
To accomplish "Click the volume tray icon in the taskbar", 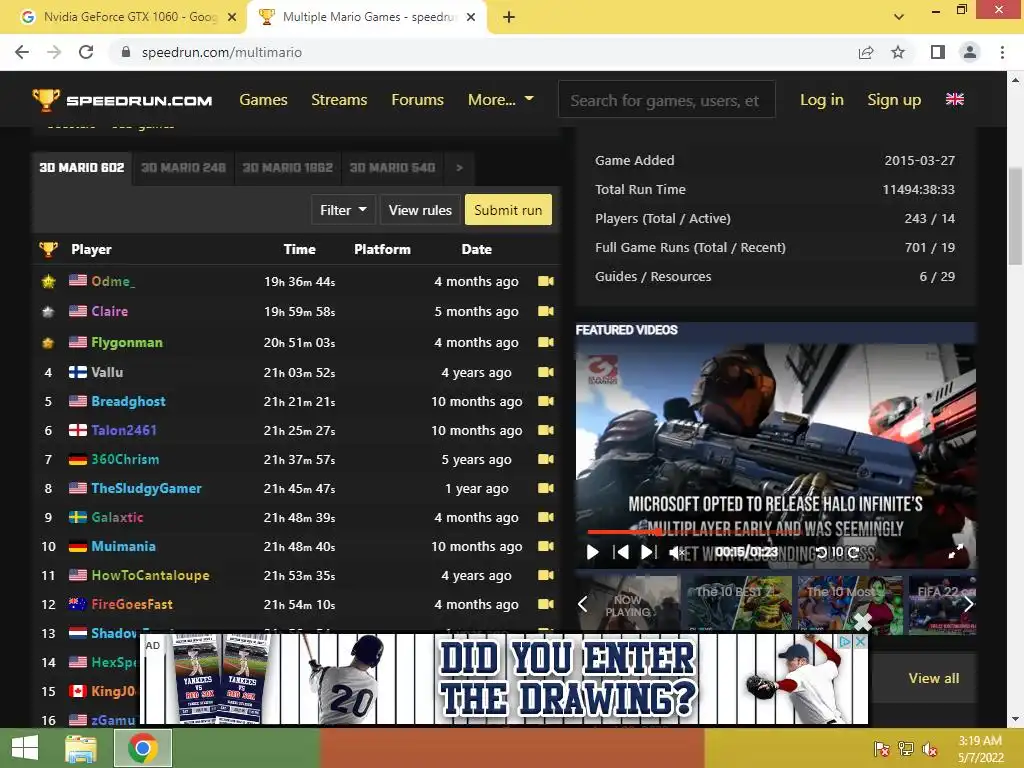I will [x=929, y=749].
